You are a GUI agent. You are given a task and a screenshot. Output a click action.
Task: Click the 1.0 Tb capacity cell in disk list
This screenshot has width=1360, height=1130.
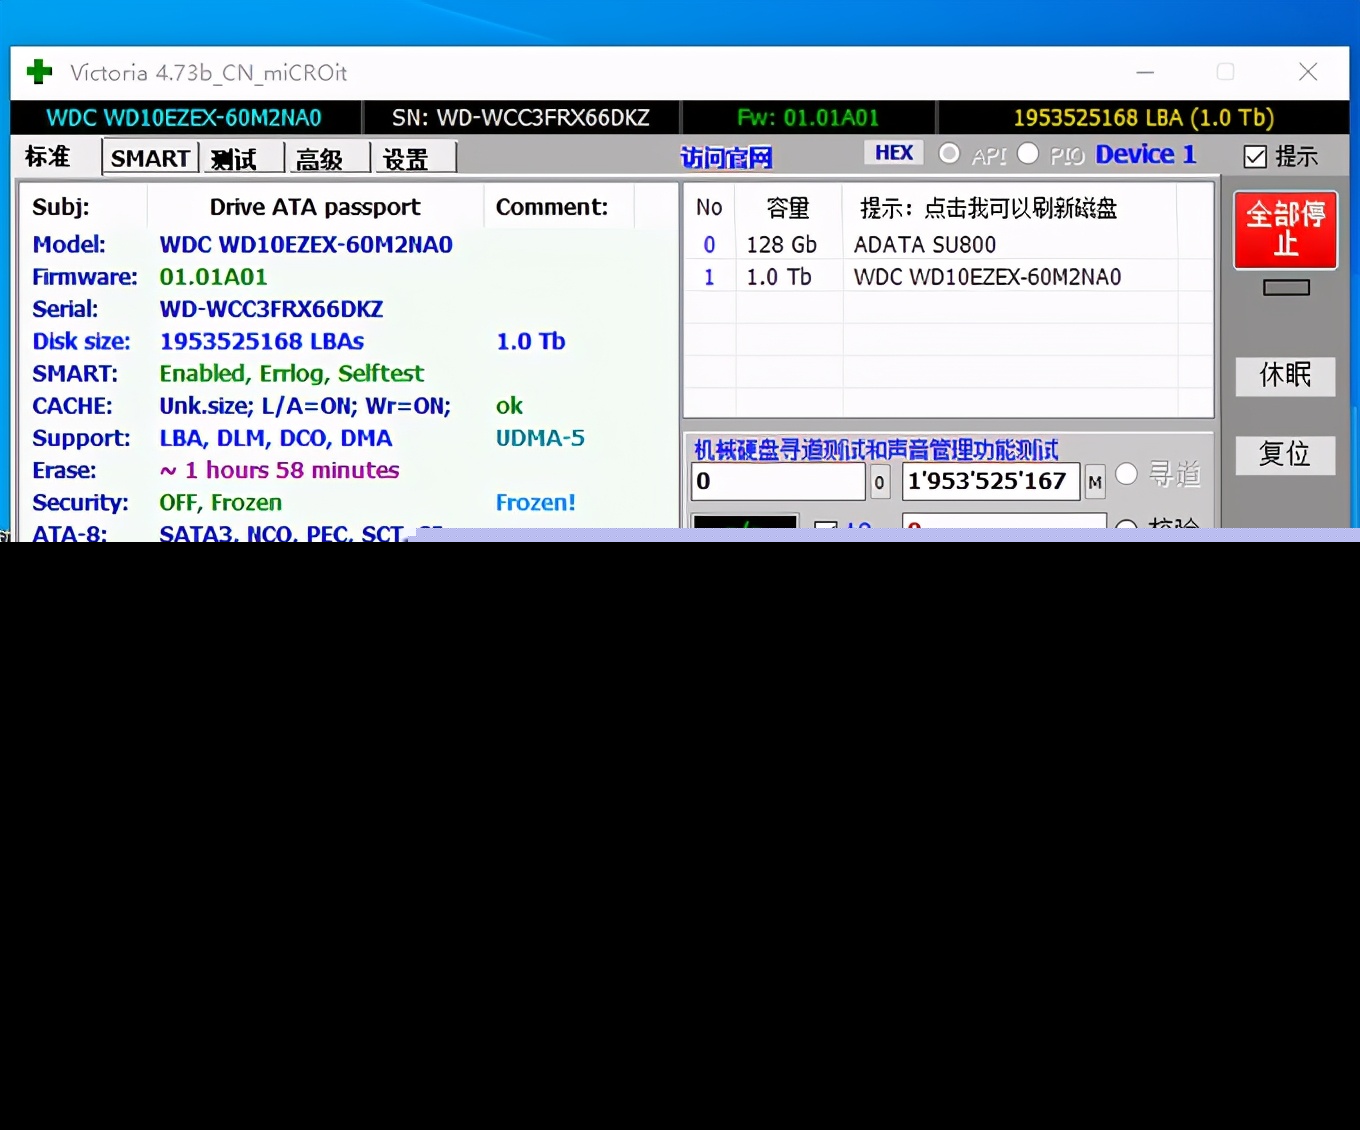[779, 277]
